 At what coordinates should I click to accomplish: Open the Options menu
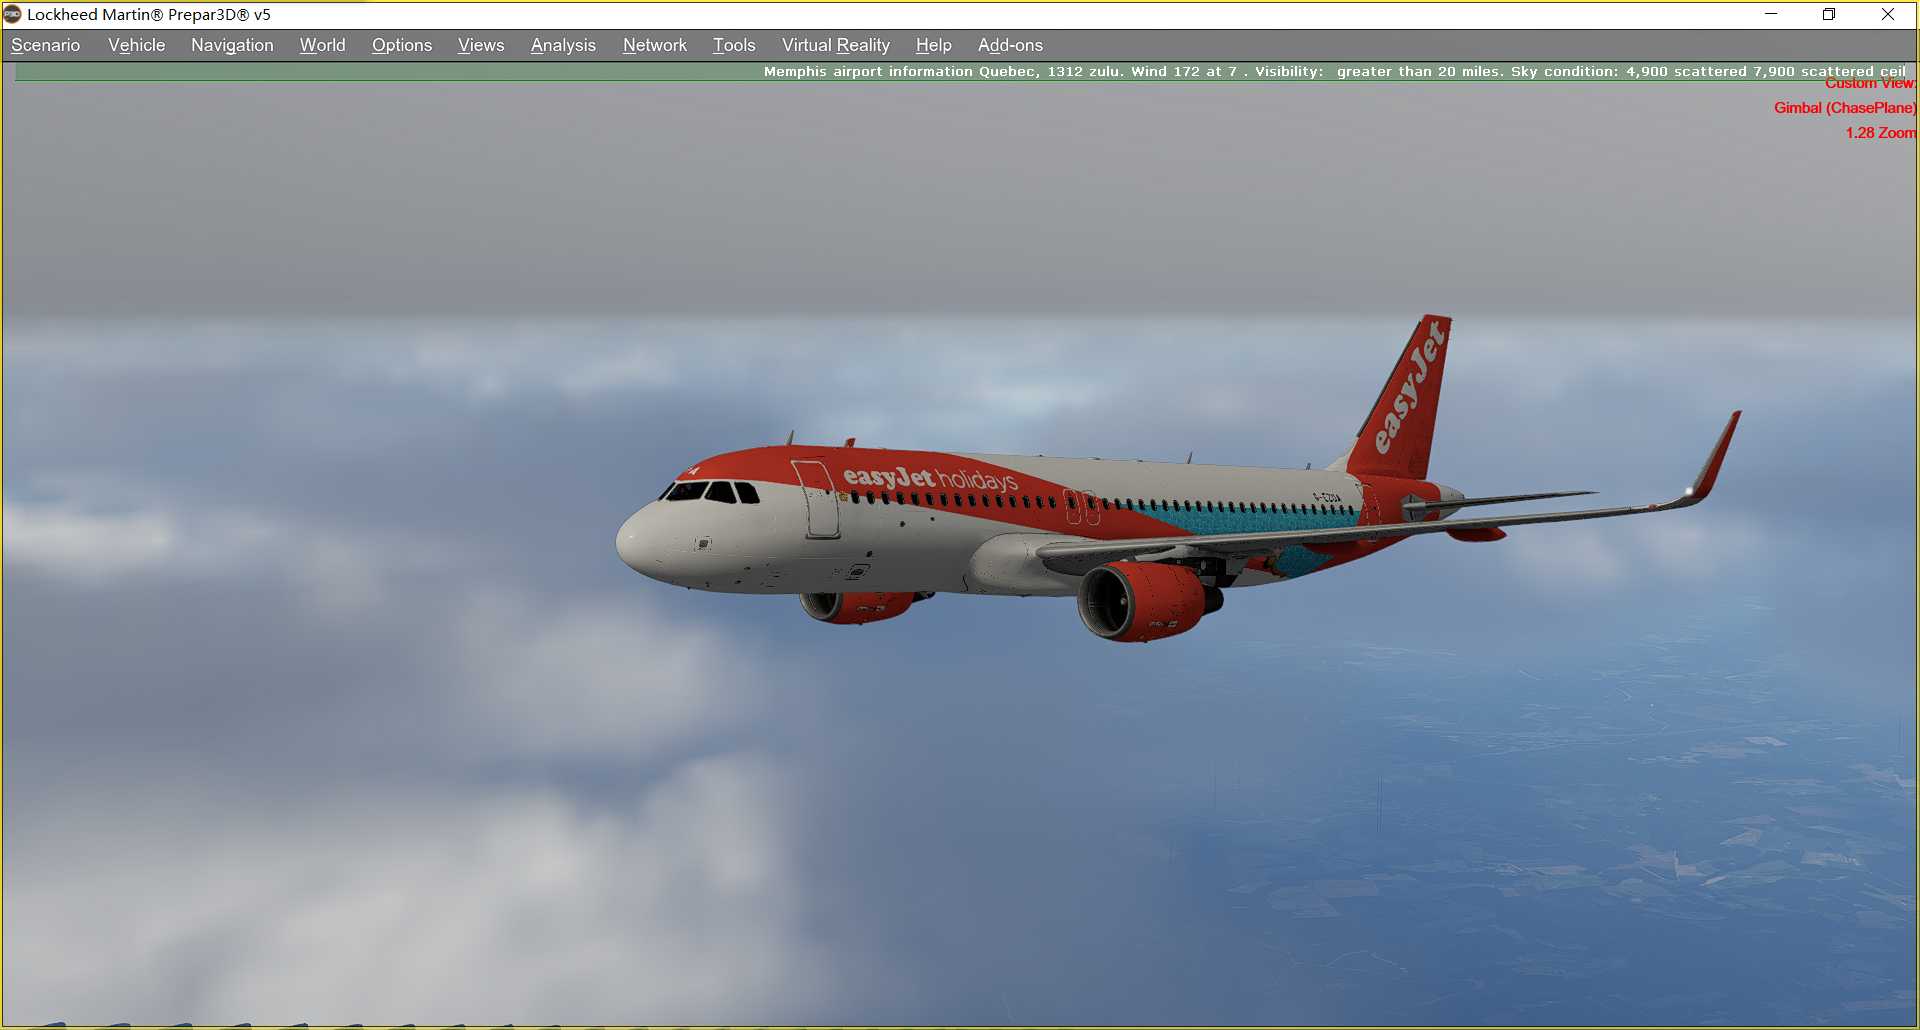pyautogui.click(x=401, y=45)
